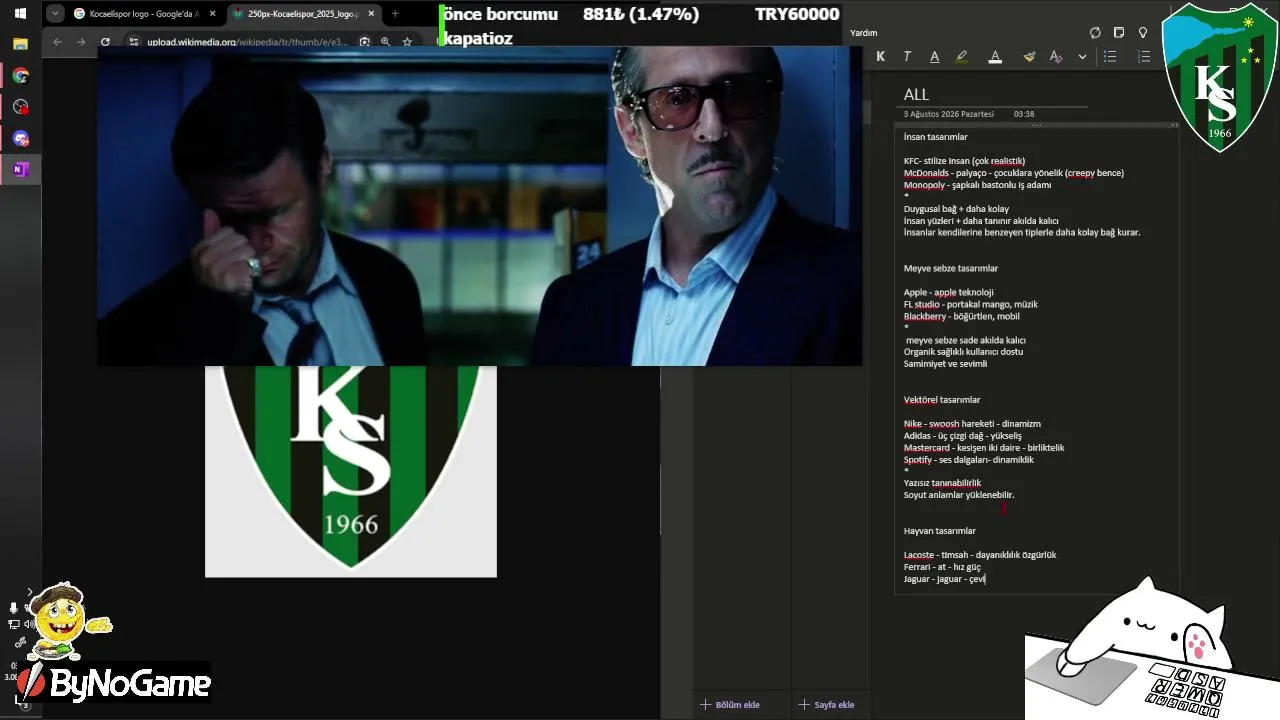Click the Adidas üç çizgi dağ line
Image resolution: width=1280 pixels, height=720 pixels.
[963, 436]
